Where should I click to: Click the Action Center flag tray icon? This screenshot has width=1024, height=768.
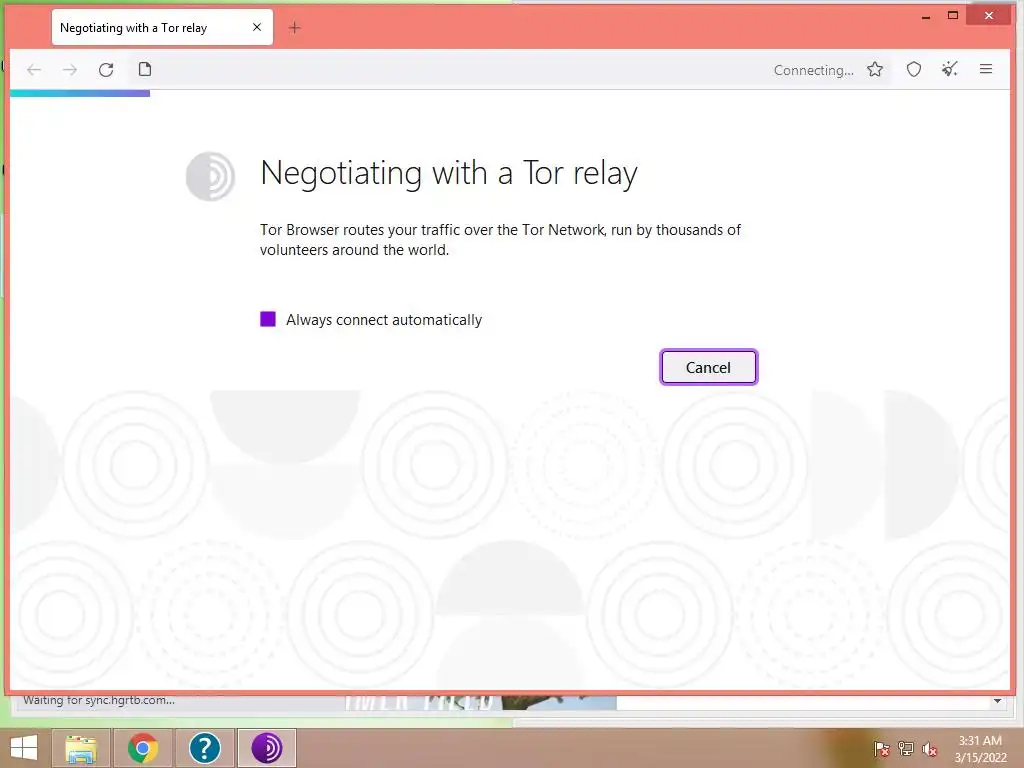[881, 749]
